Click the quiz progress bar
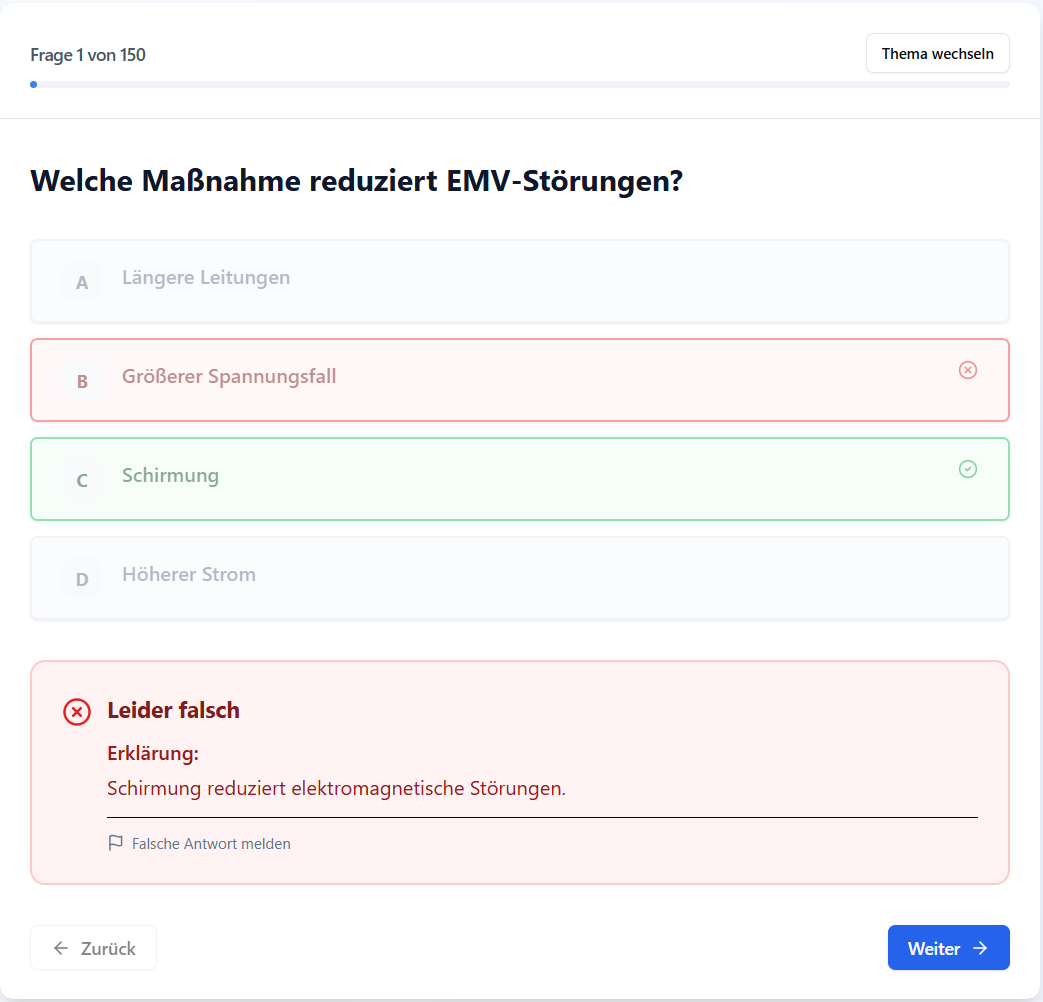Screen dimensions: 1043x1002 click(520, 84)
